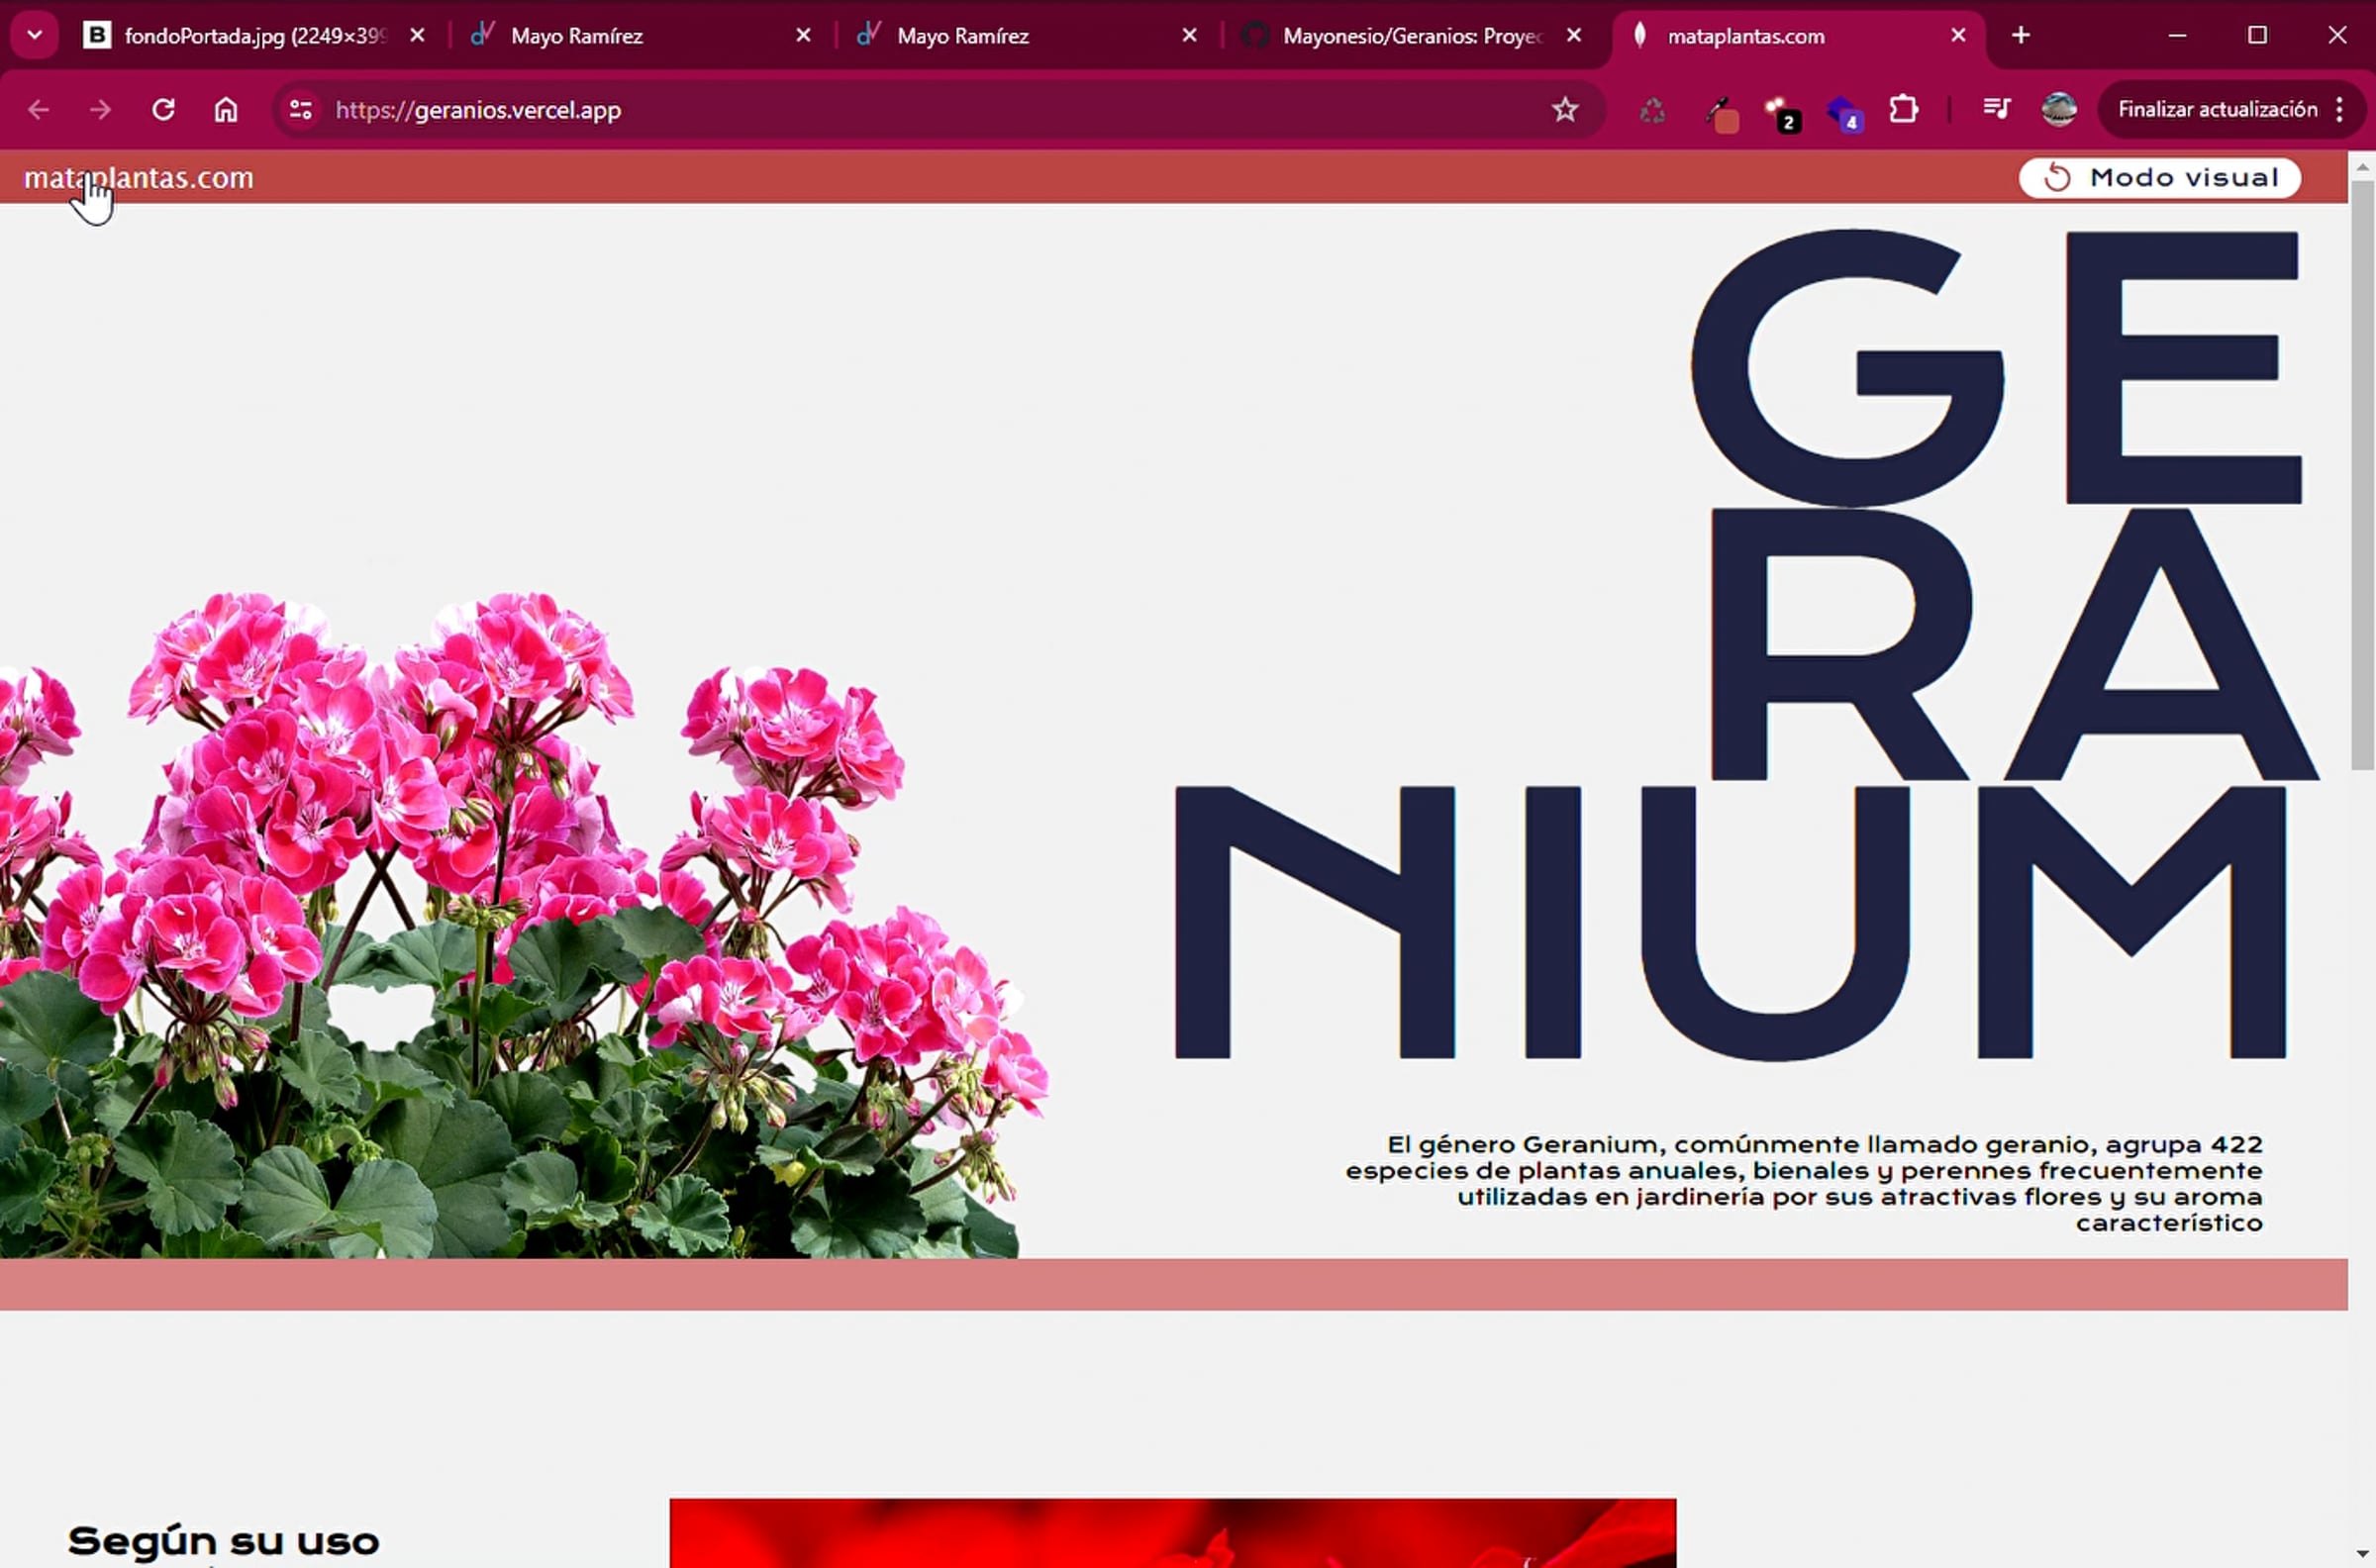Click the extension icon with badge 2

(1780, 111)
